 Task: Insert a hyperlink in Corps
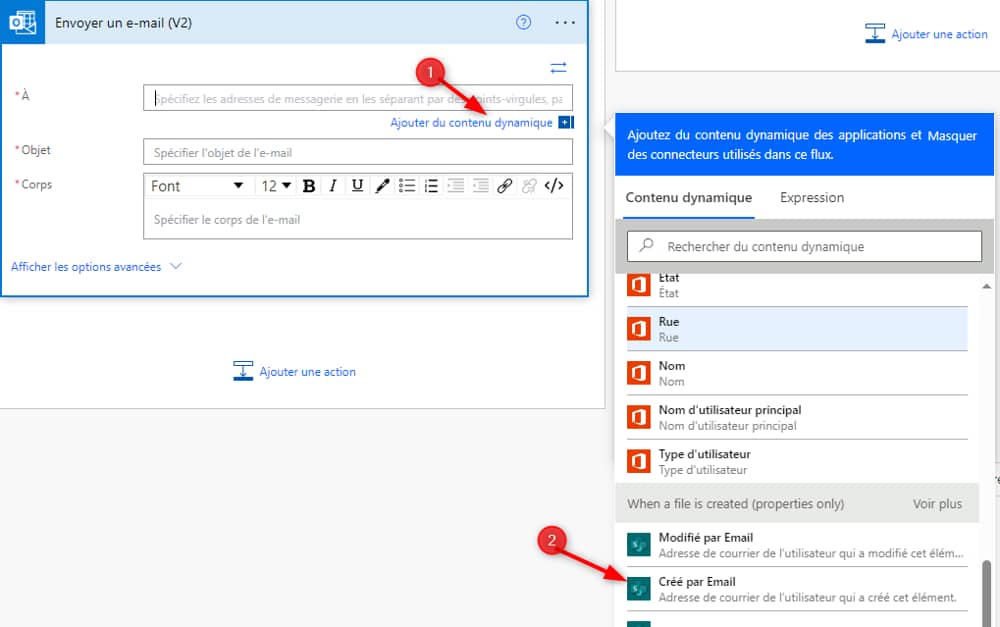[504, 186]
